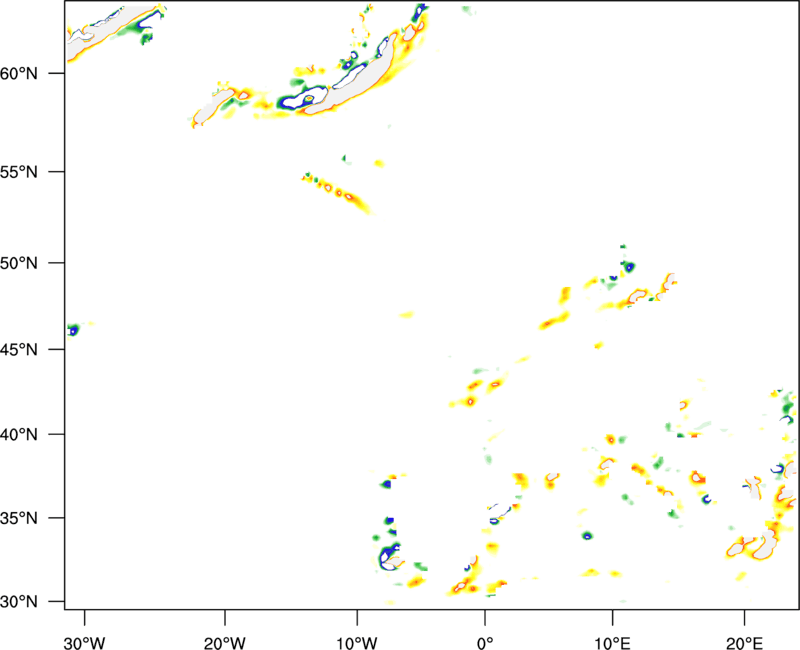The width and height of the screenshot is (800, 650).
Task: Click the 40°N latitude label
Action: 19,435
